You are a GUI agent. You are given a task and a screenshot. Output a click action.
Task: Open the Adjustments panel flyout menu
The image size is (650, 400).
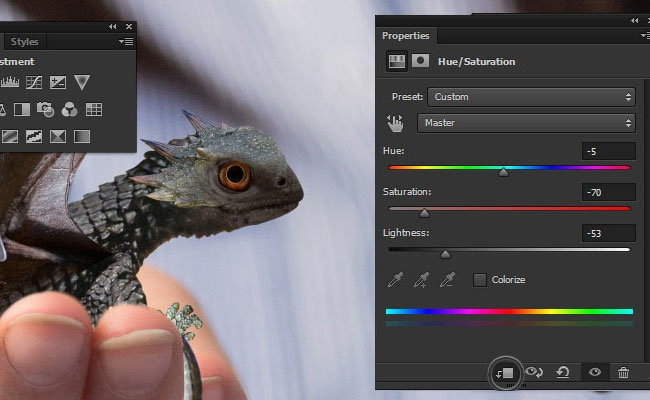coord(126,41)
